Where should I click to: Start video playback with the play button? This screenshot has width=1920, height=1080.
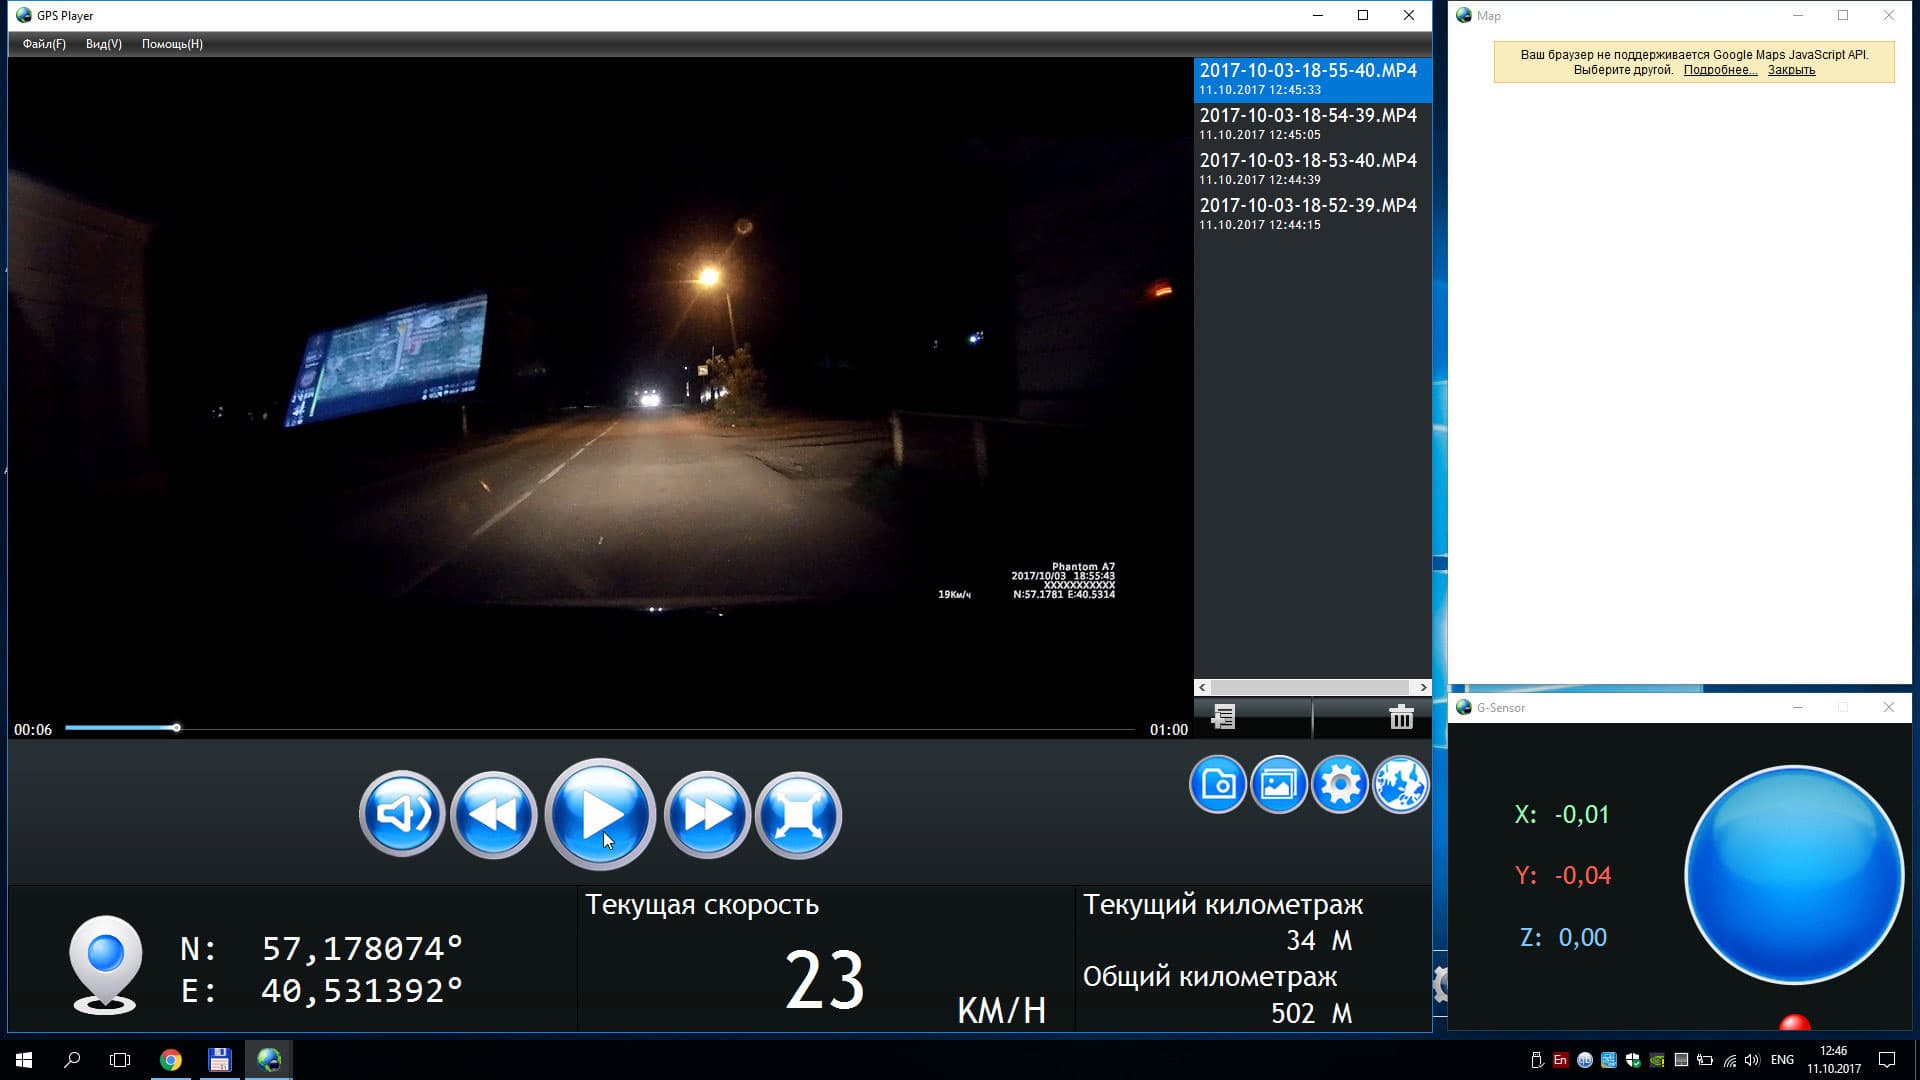(x=600, y=814)
